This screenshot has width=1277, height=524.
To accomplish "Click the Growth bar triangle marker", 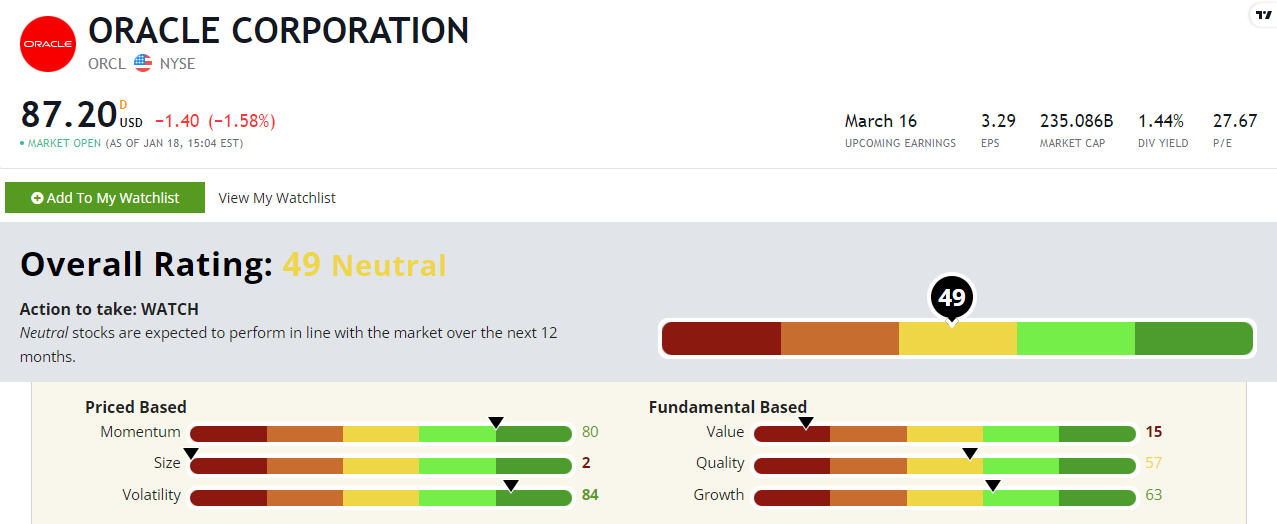I will [992, 486].
